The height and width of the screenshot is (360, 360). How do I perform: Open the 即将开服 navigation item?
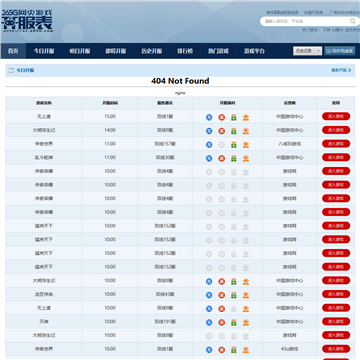pos(116,51)
